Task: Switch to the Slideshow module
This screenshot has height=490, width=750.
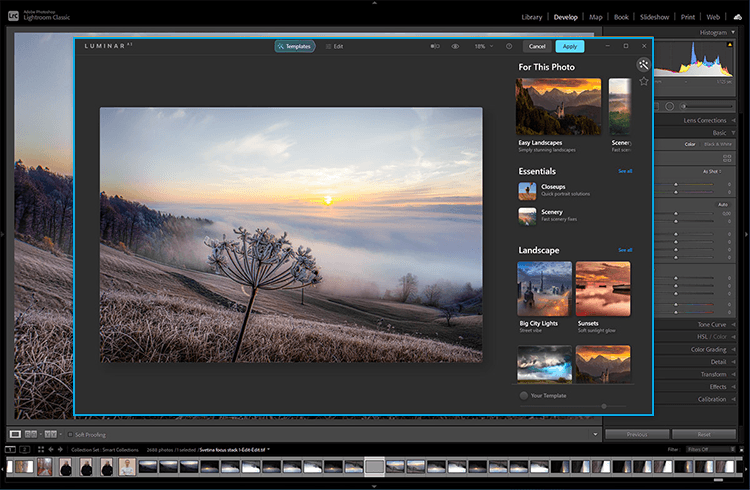Action: 654,17
